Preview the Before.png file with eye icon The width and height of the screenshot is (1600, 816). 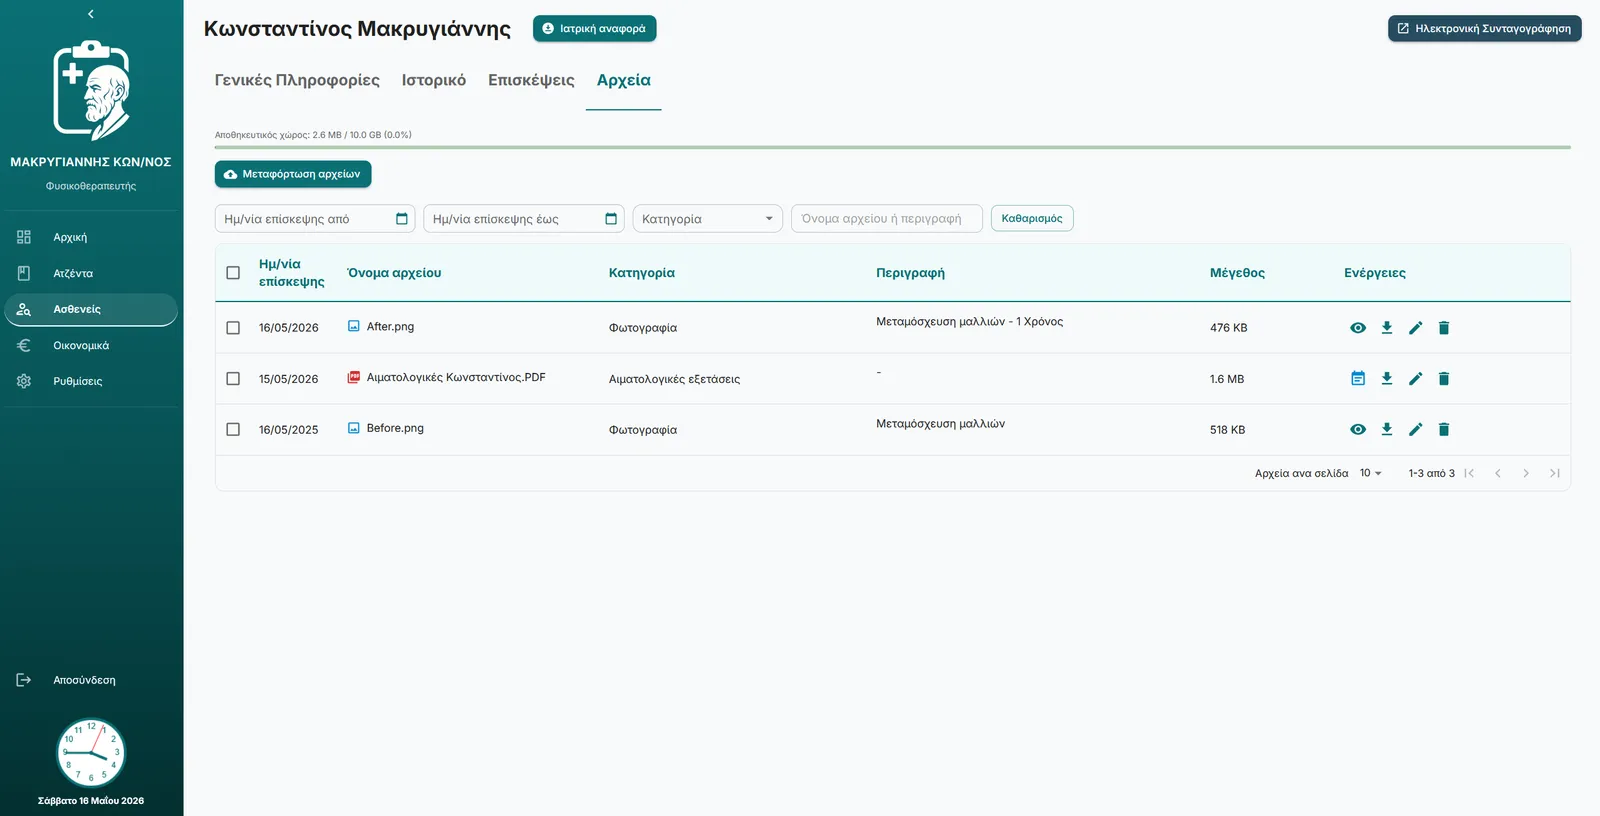1358,430
